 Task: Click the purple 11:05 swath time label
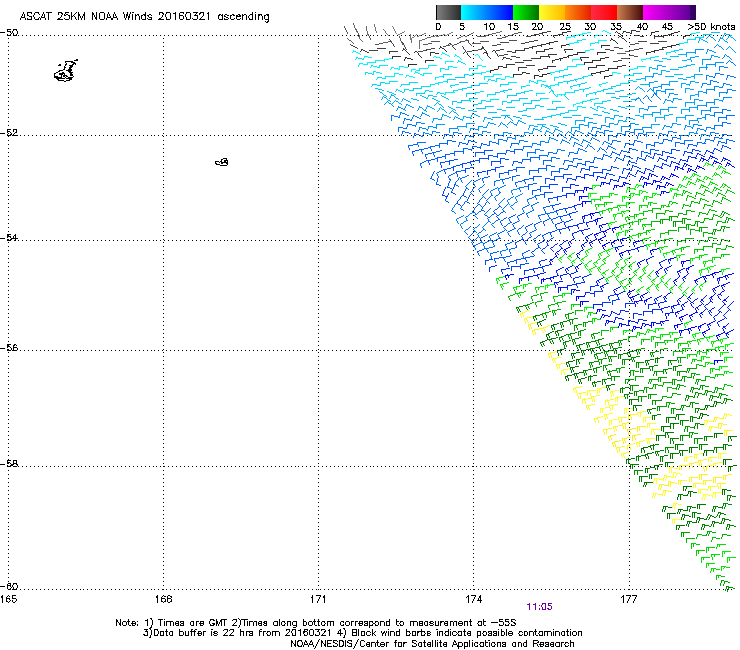[539, 607]
